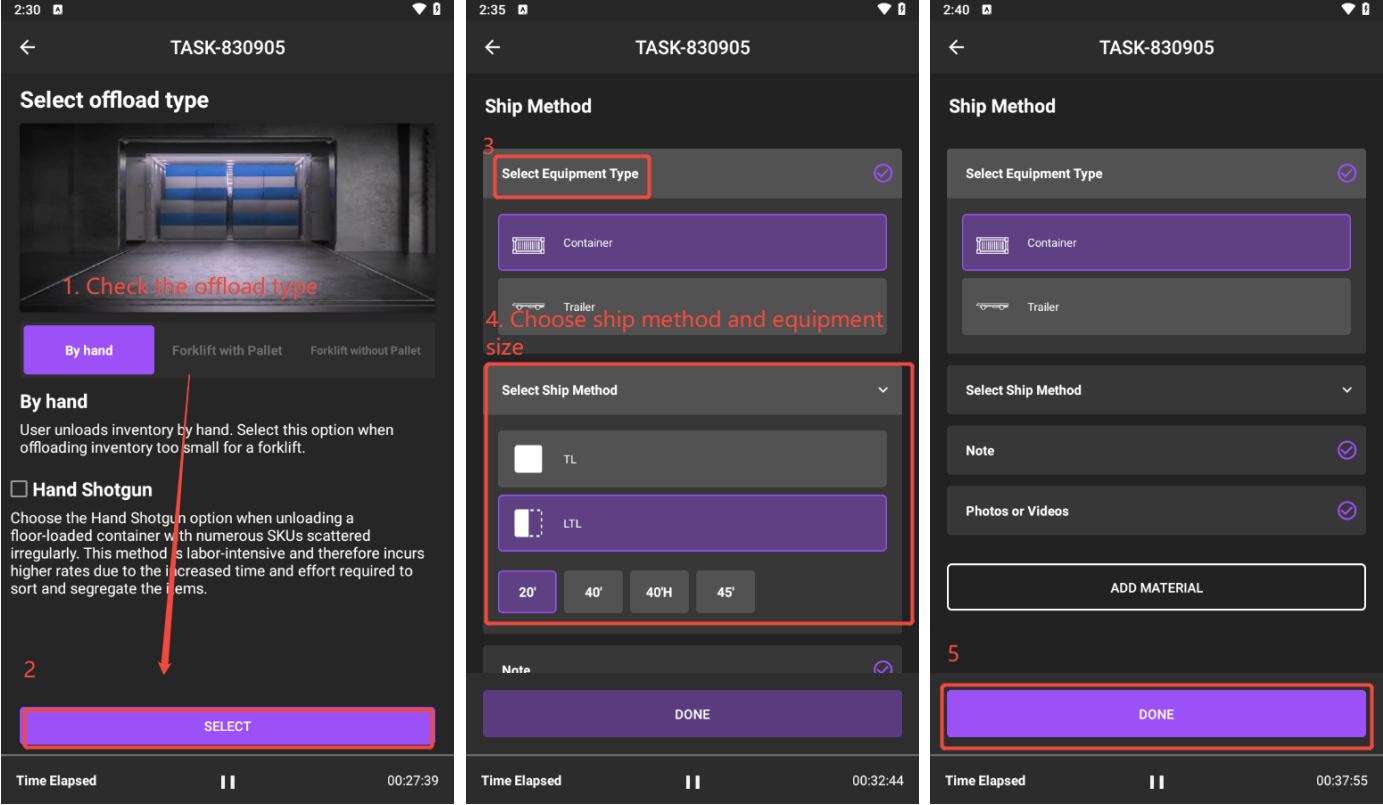Select the 20' equipment size
Image resolution: width=1383 pixels, height=805 pixels.
point(527,592)
